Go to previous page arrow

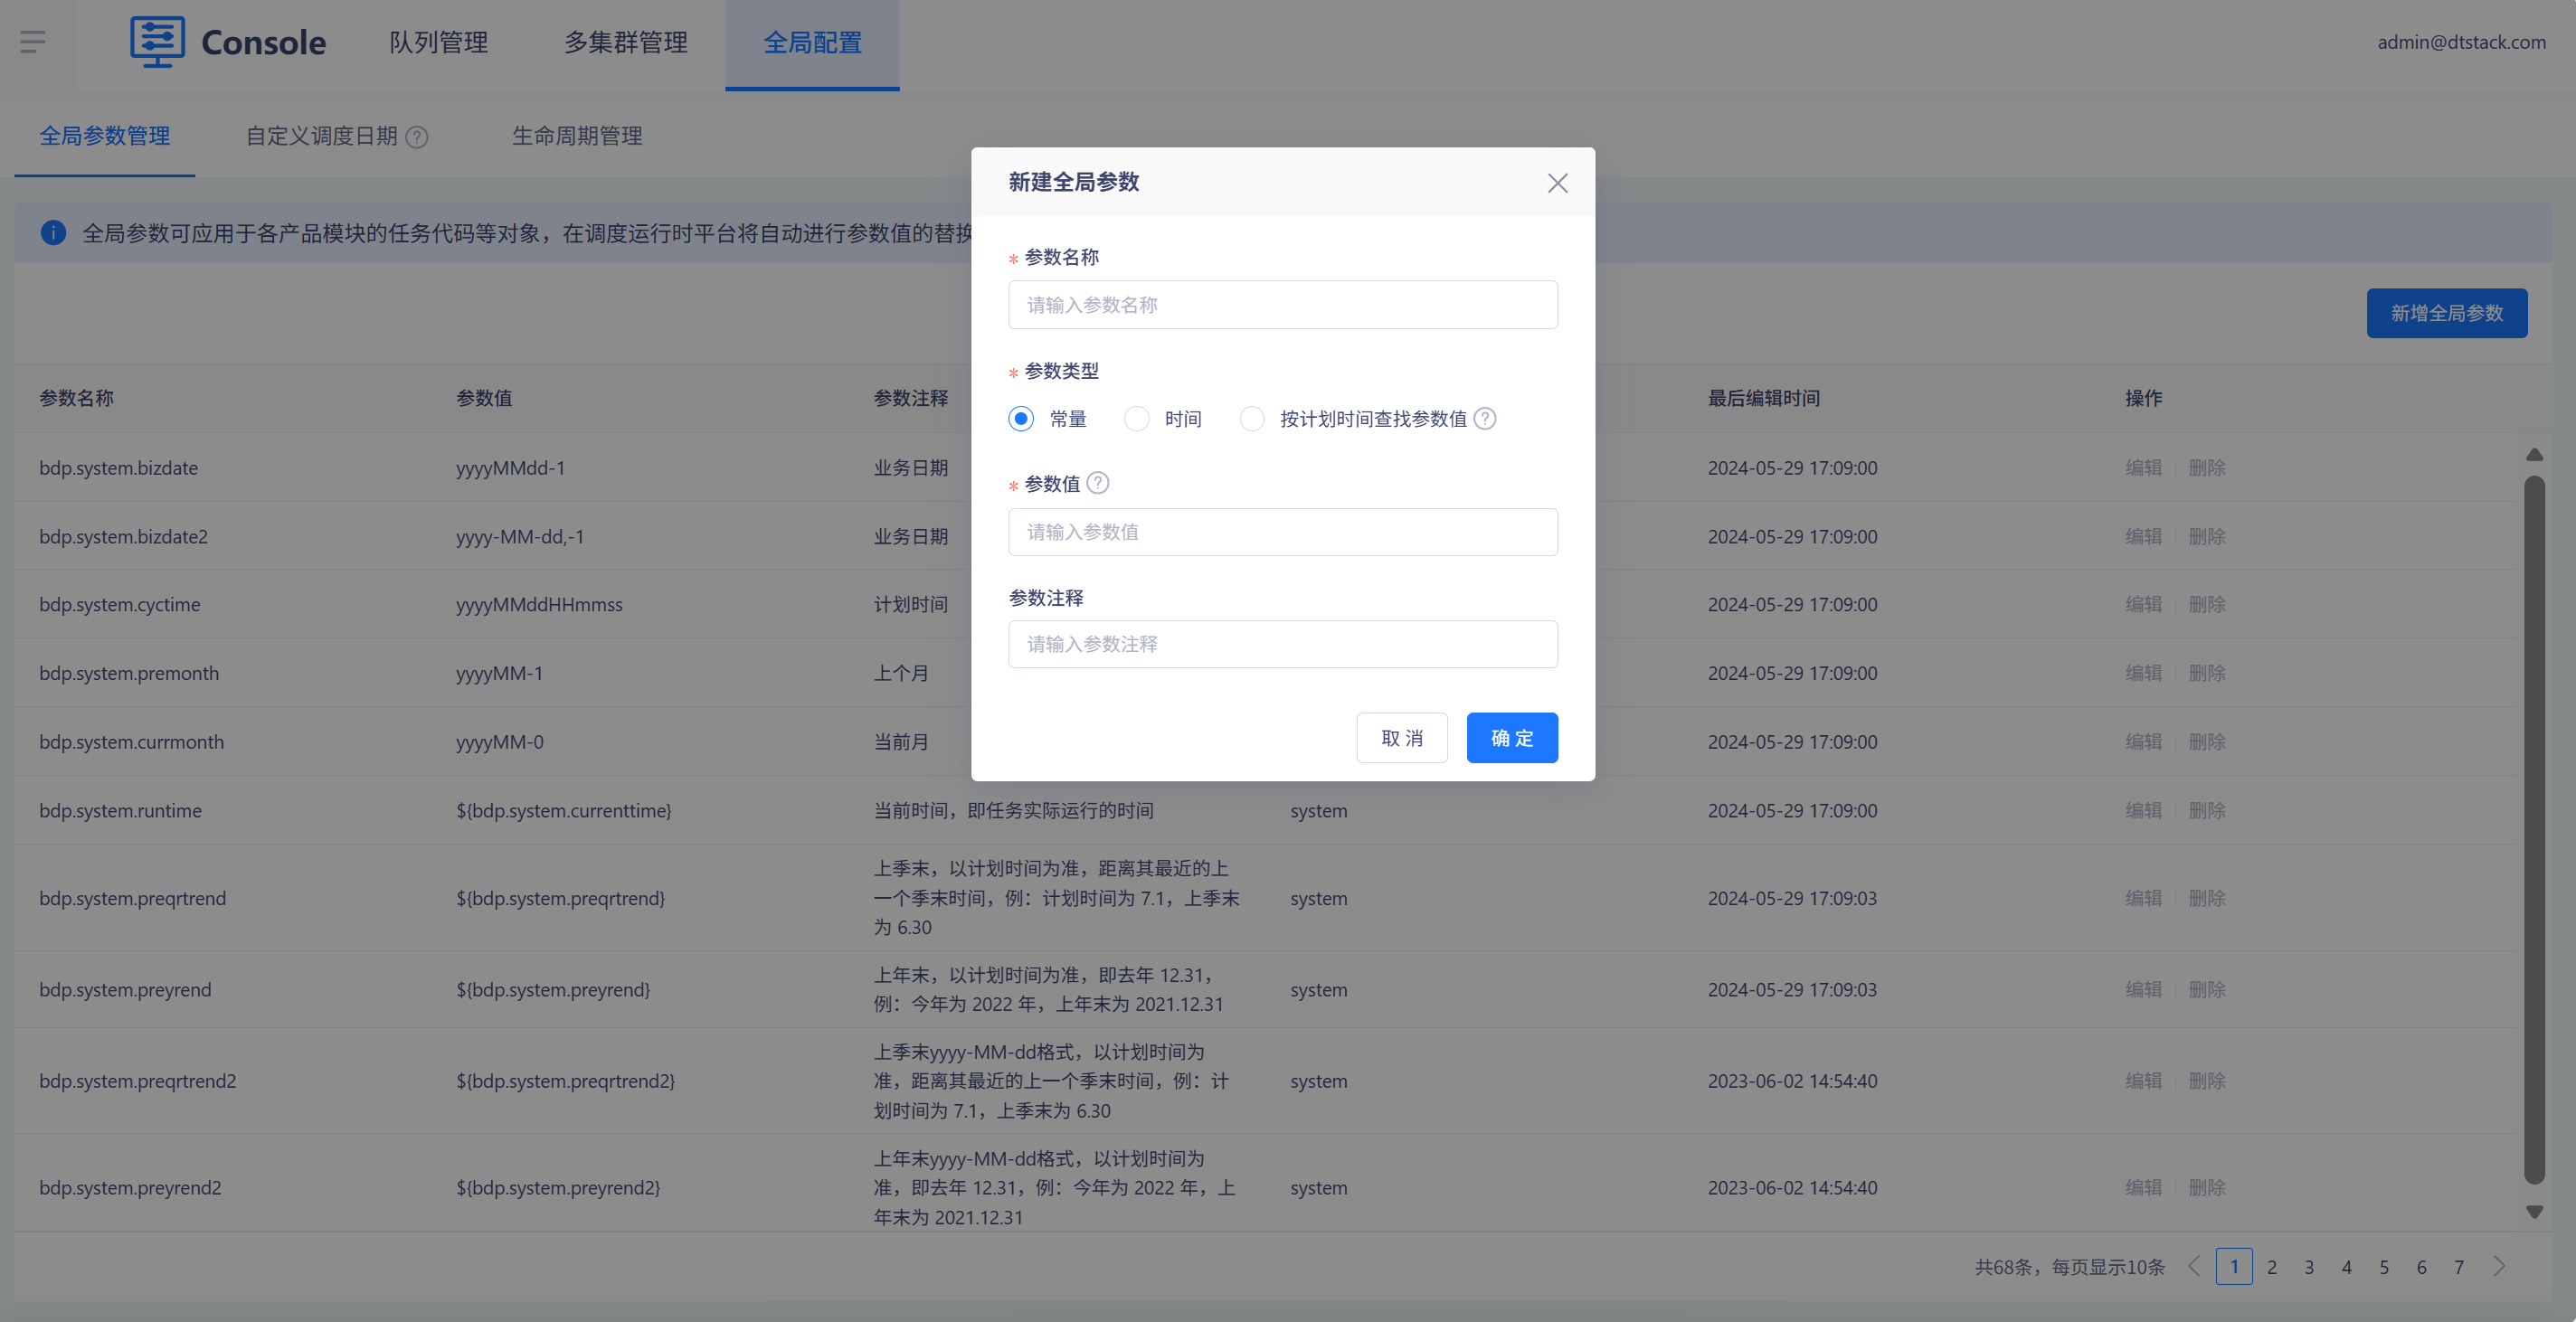click(x=2194, y=1266)
